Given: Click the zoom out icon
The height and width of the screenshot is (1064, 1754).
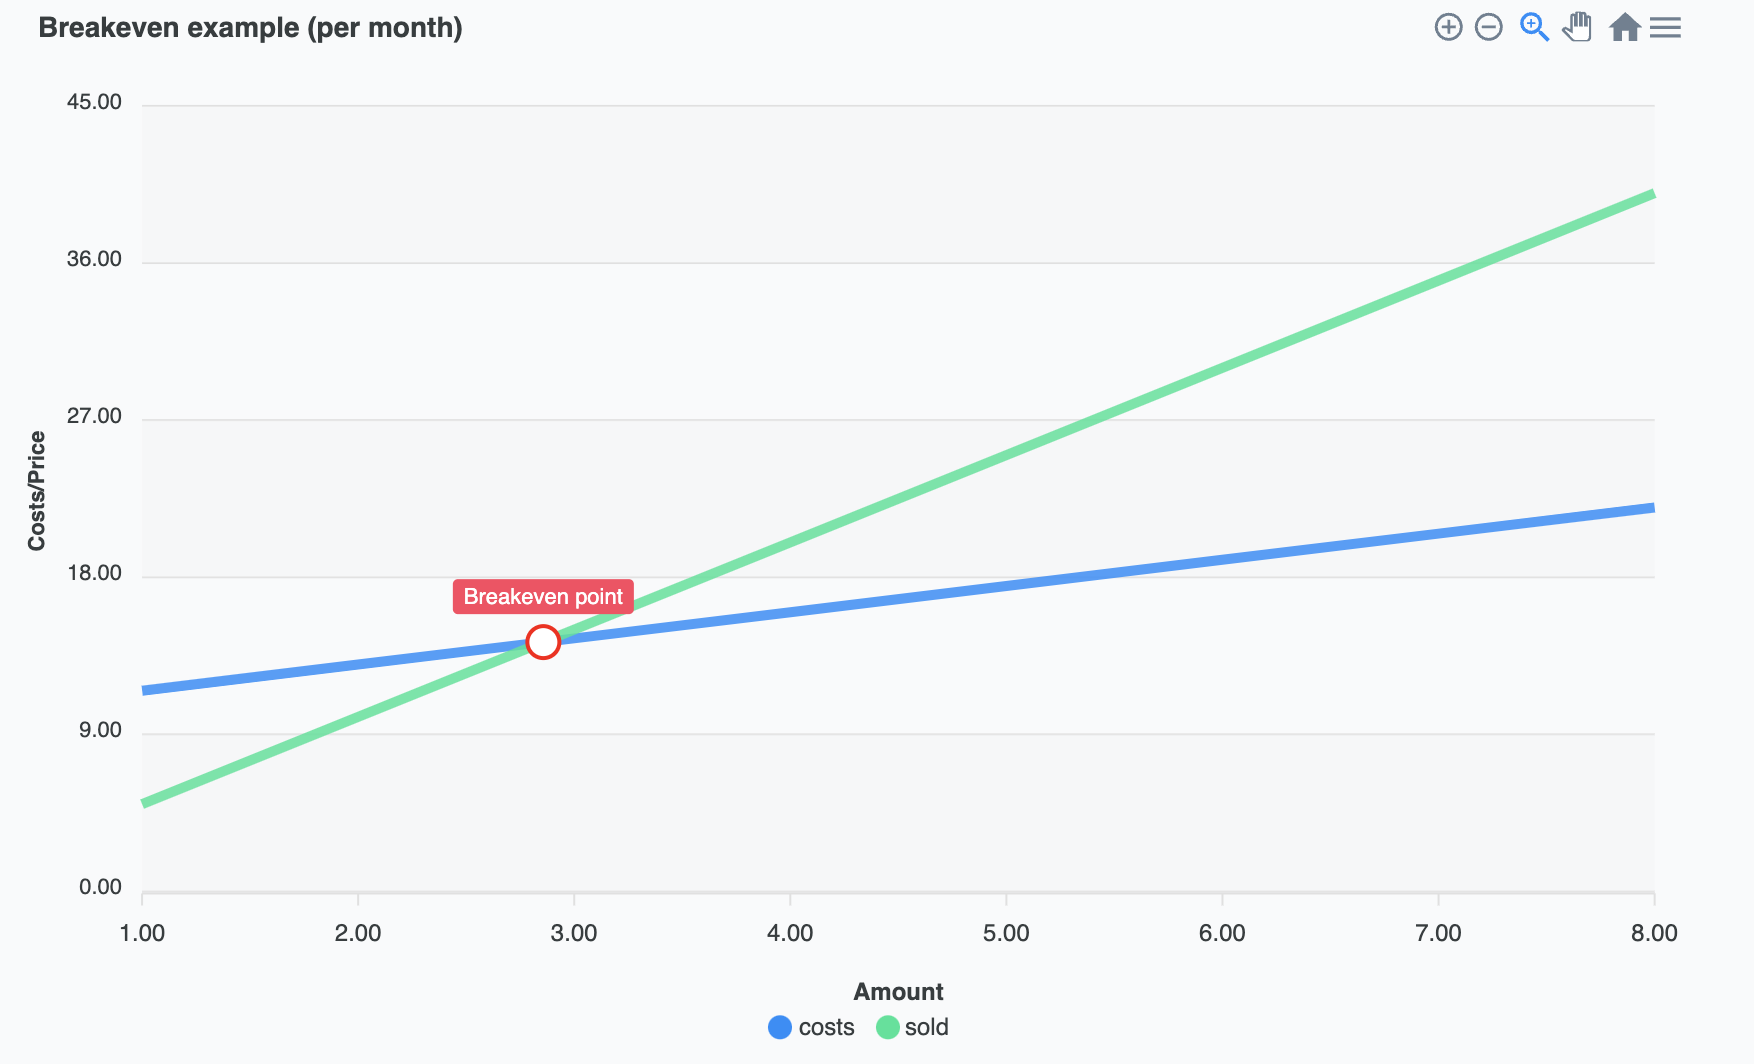Looking at the screenshot, I should tap(1489, 27).
